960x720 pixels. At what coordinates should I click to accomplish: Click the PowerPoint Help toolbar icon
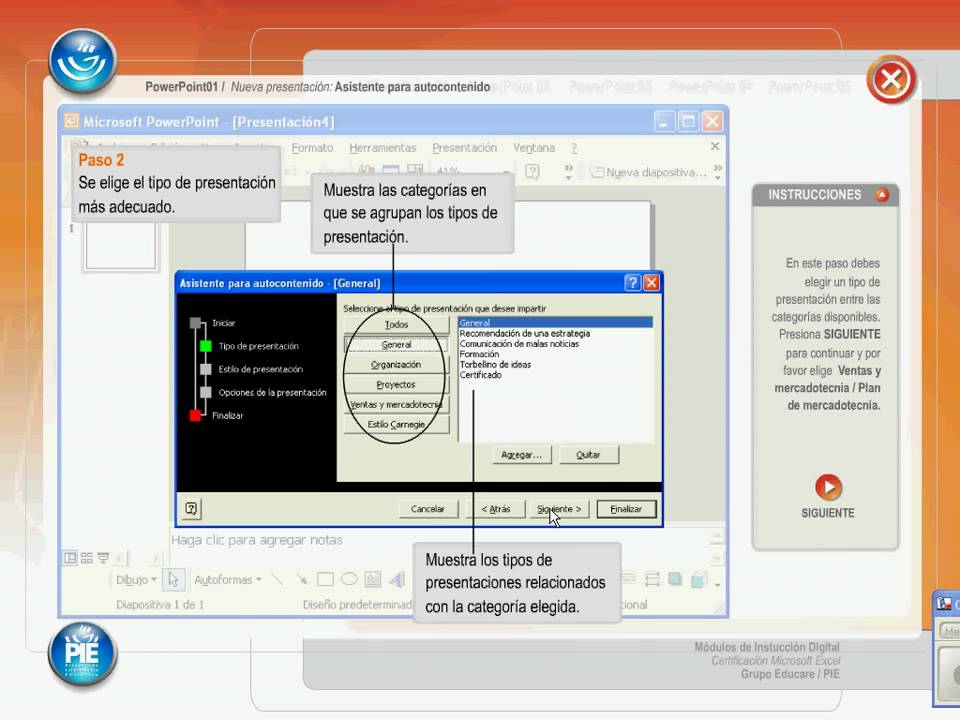533,172
